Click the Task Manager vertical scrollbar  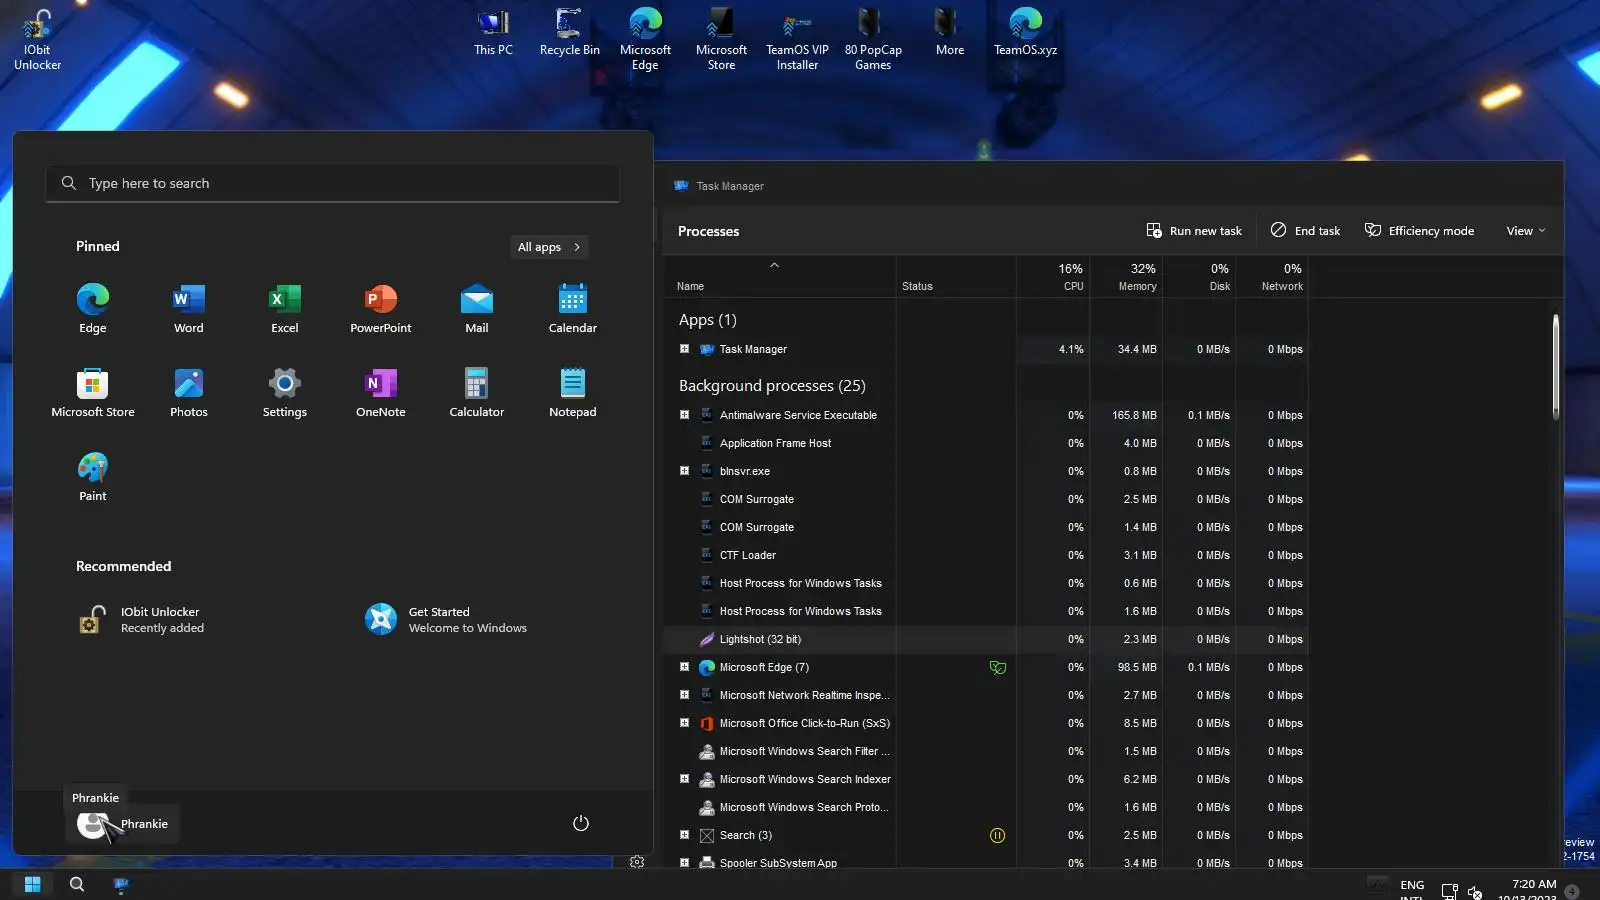click(x=1556, y=367)
